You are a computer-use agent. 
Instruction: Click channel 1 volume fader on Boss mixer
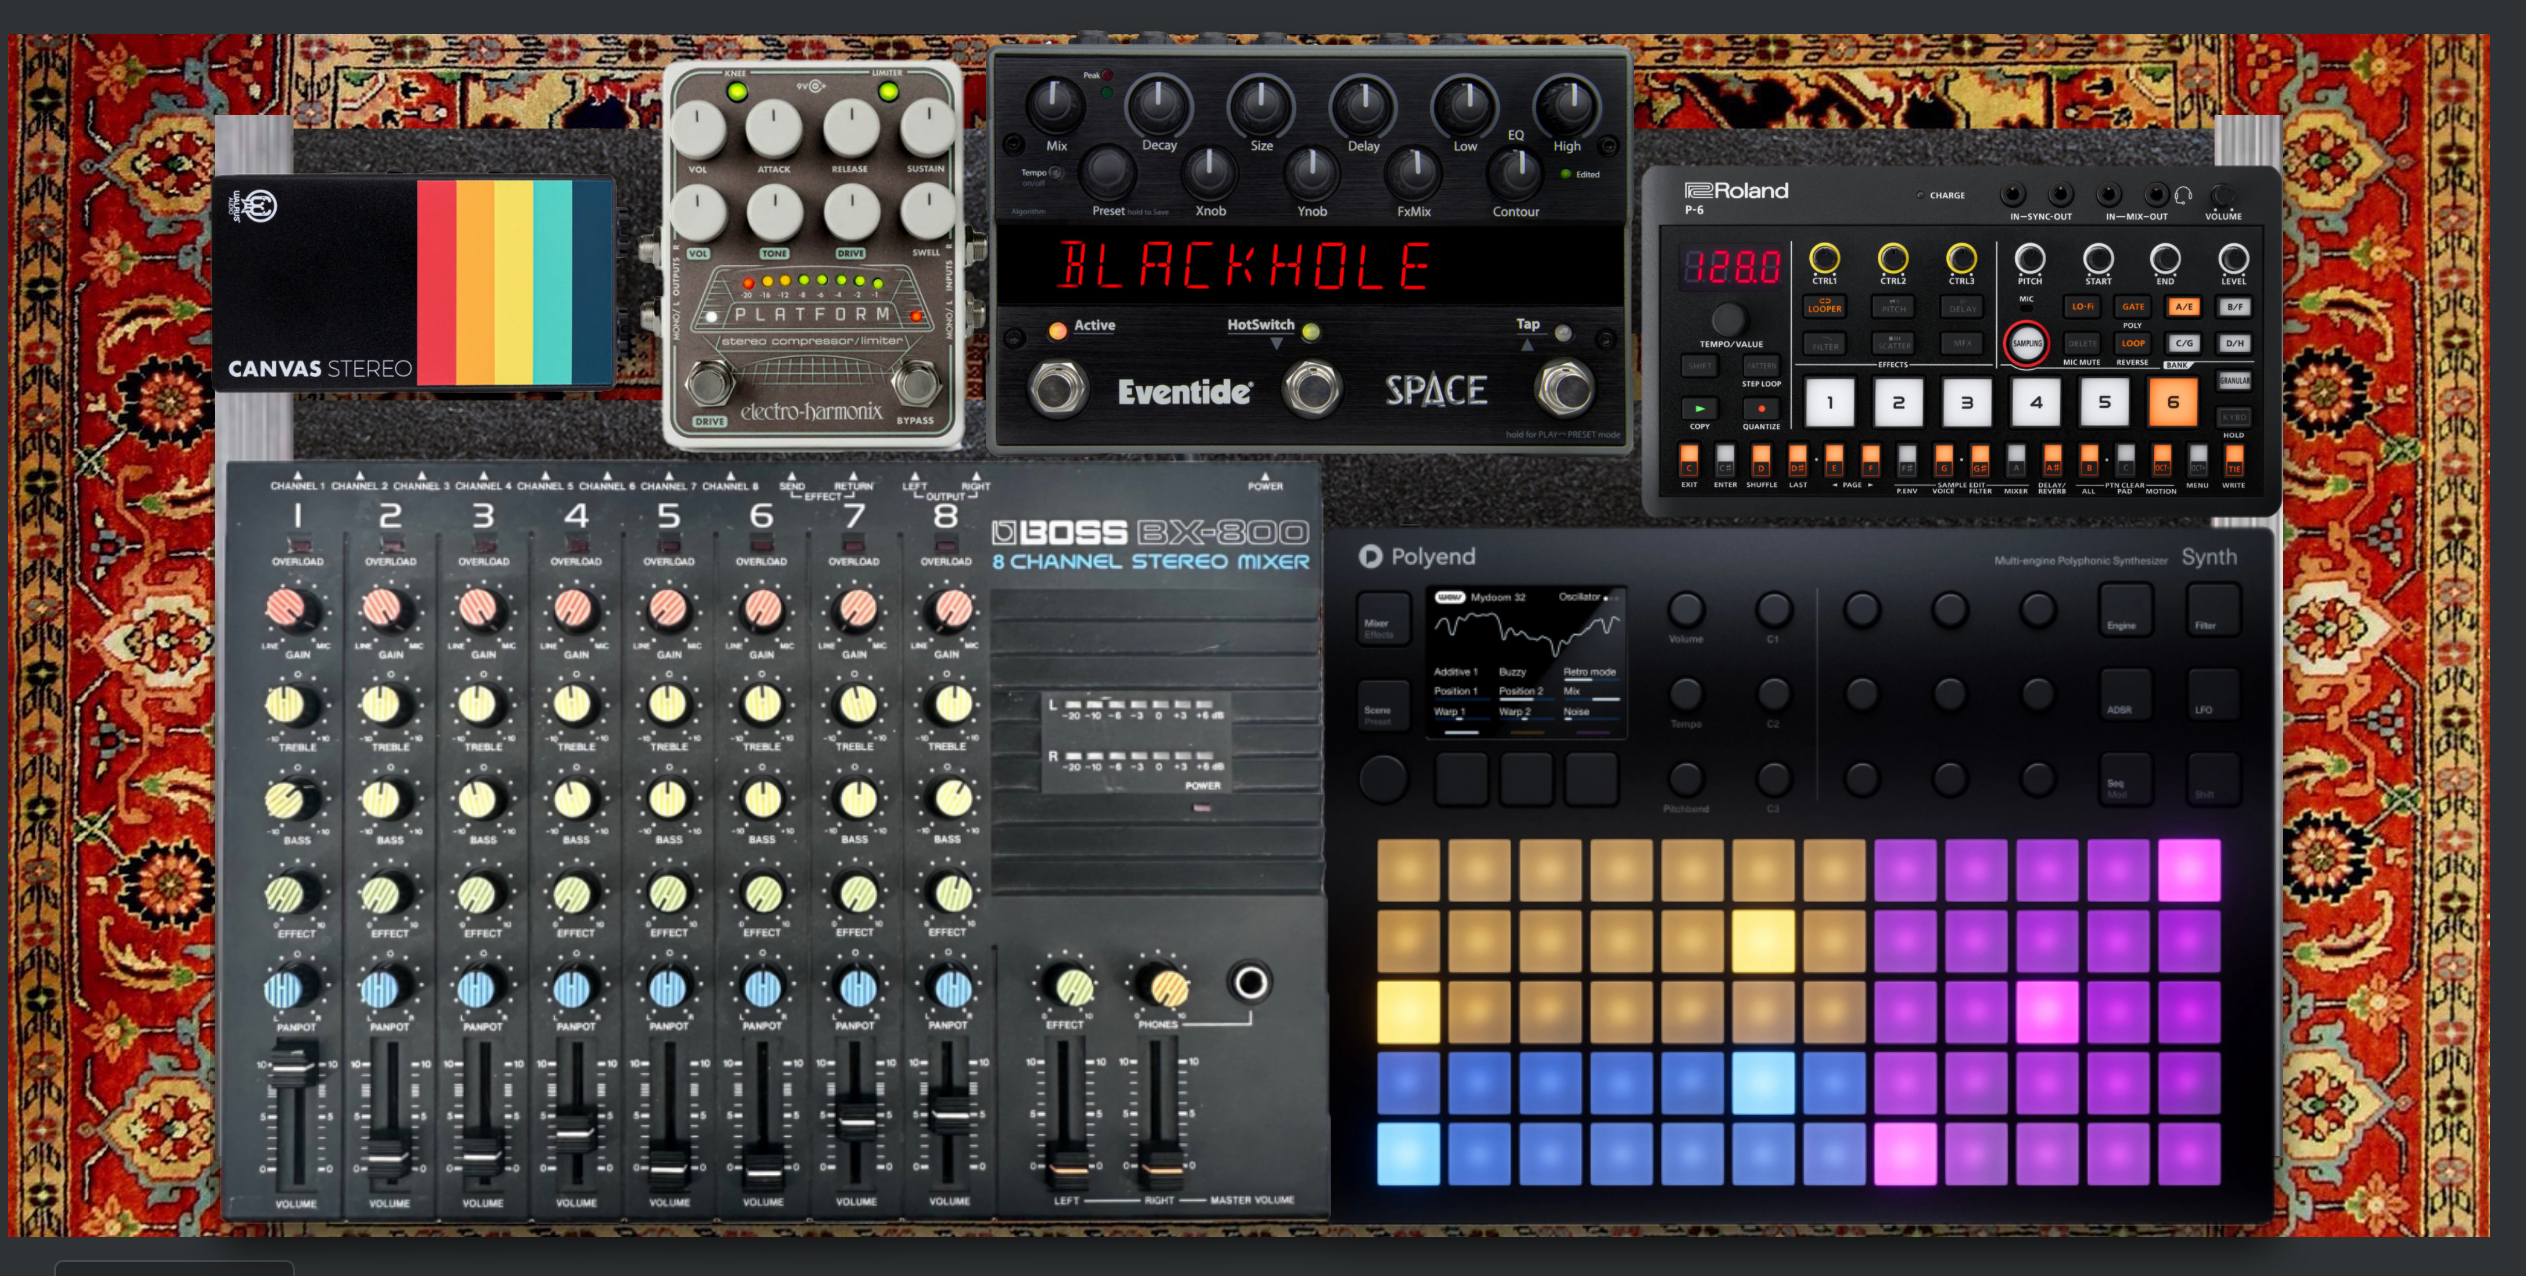pyautogui.click(x=295, y=1068)
